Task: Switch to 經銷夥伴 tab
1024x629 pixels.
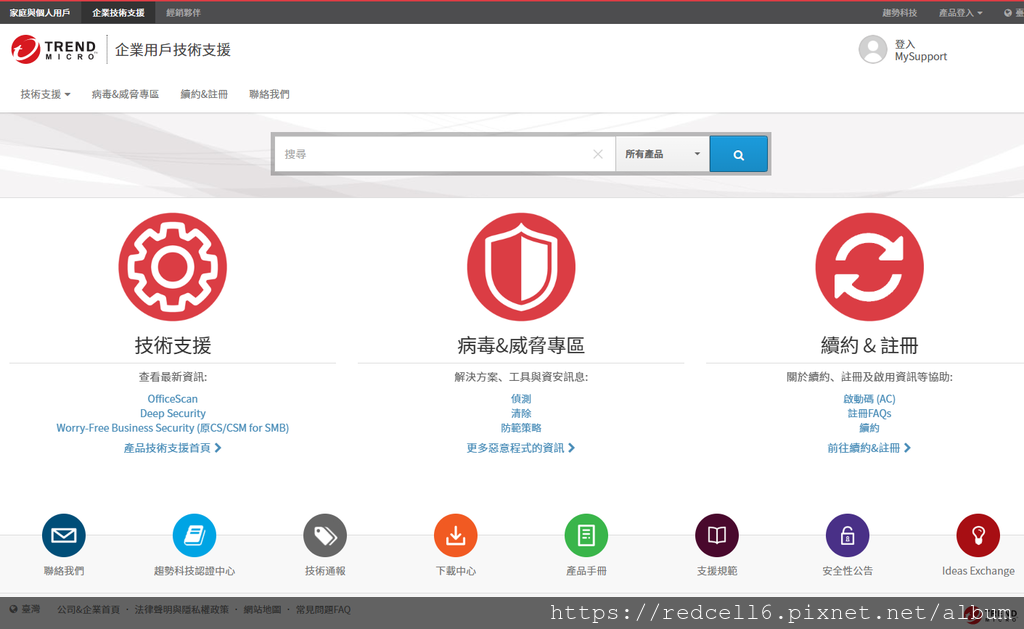Action: (x=184, y=12)
